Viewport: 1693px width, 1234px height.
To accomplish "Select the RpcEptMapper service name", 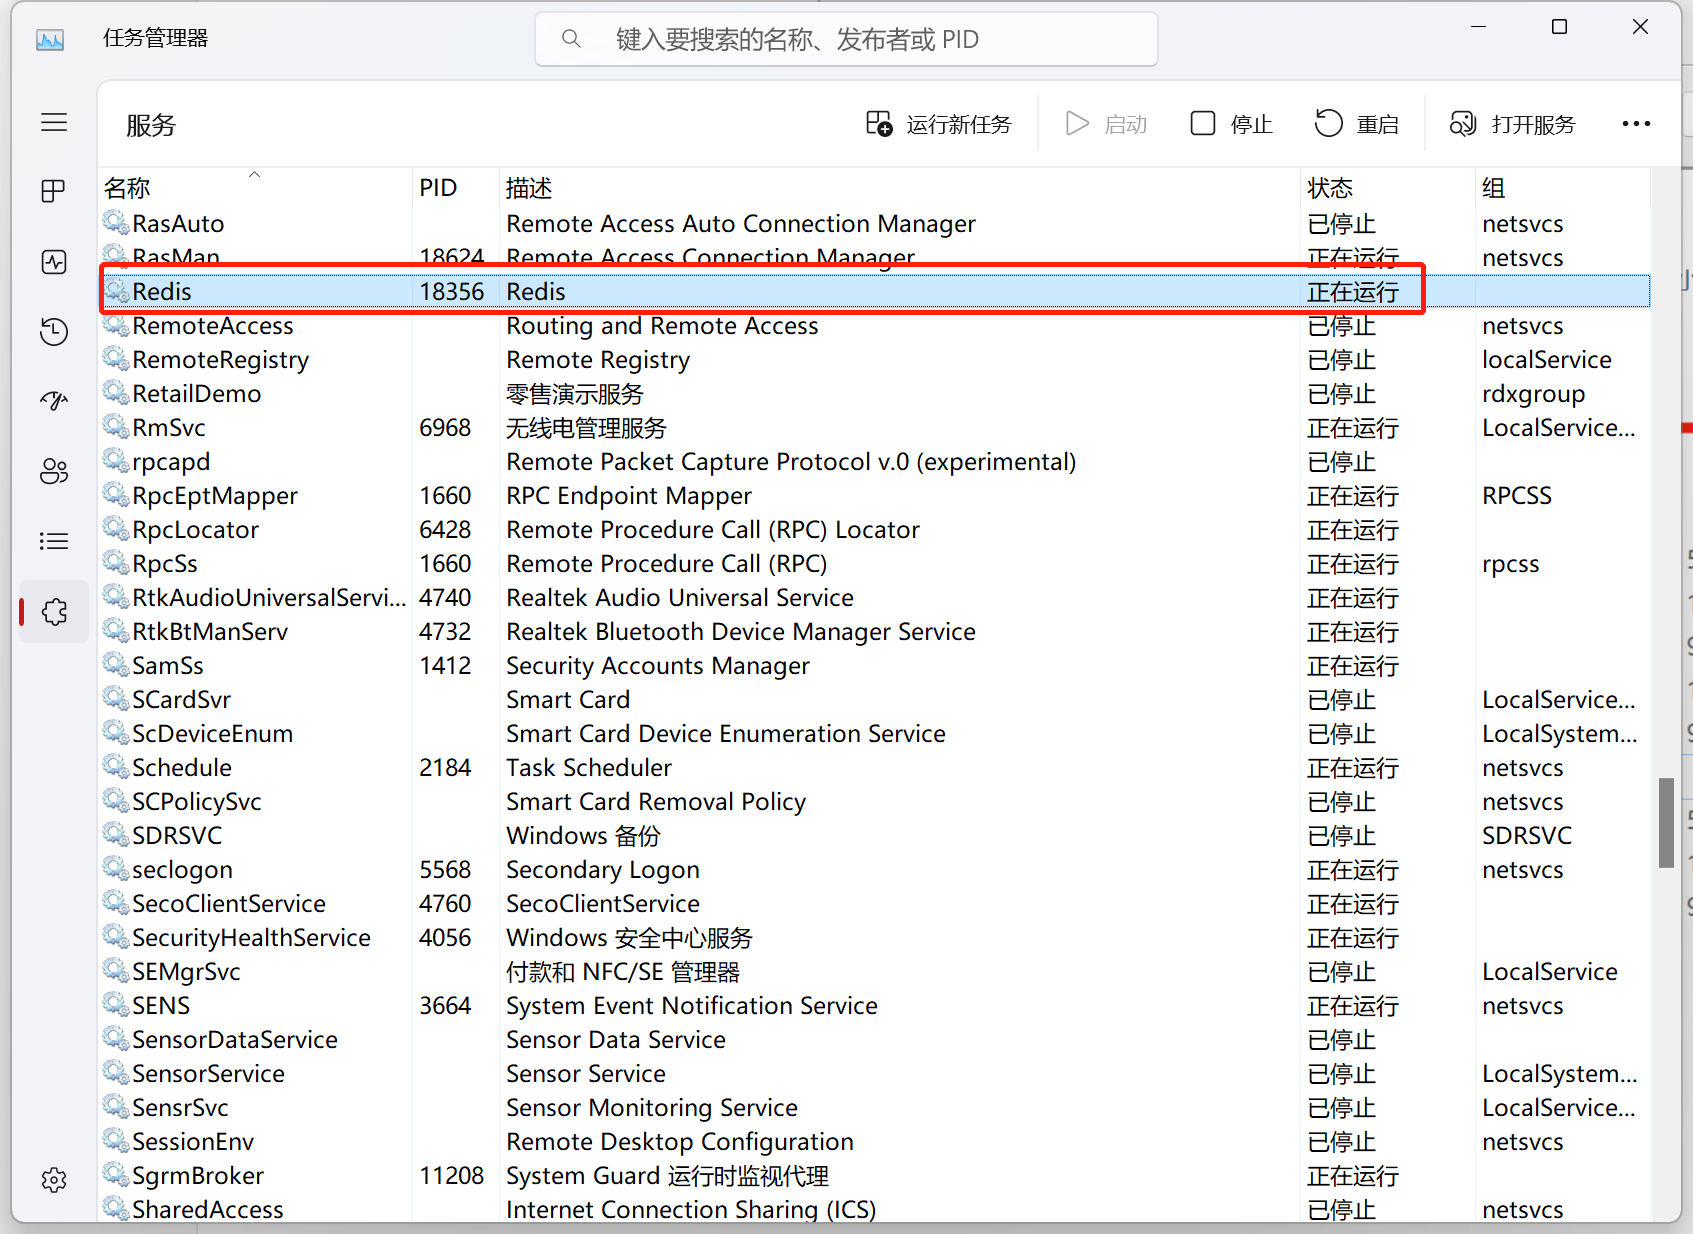I will pos(215,496).
